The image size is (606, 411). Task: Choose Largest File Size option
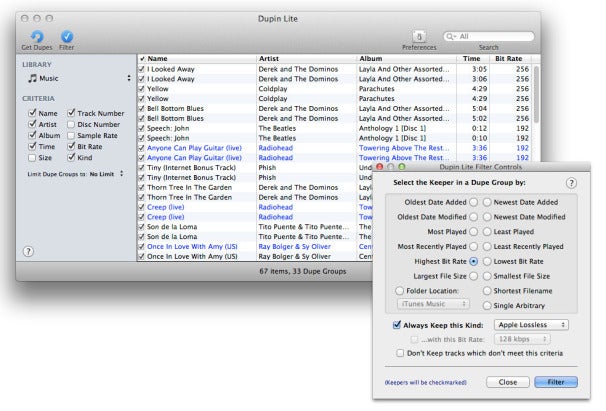point(473,276)
